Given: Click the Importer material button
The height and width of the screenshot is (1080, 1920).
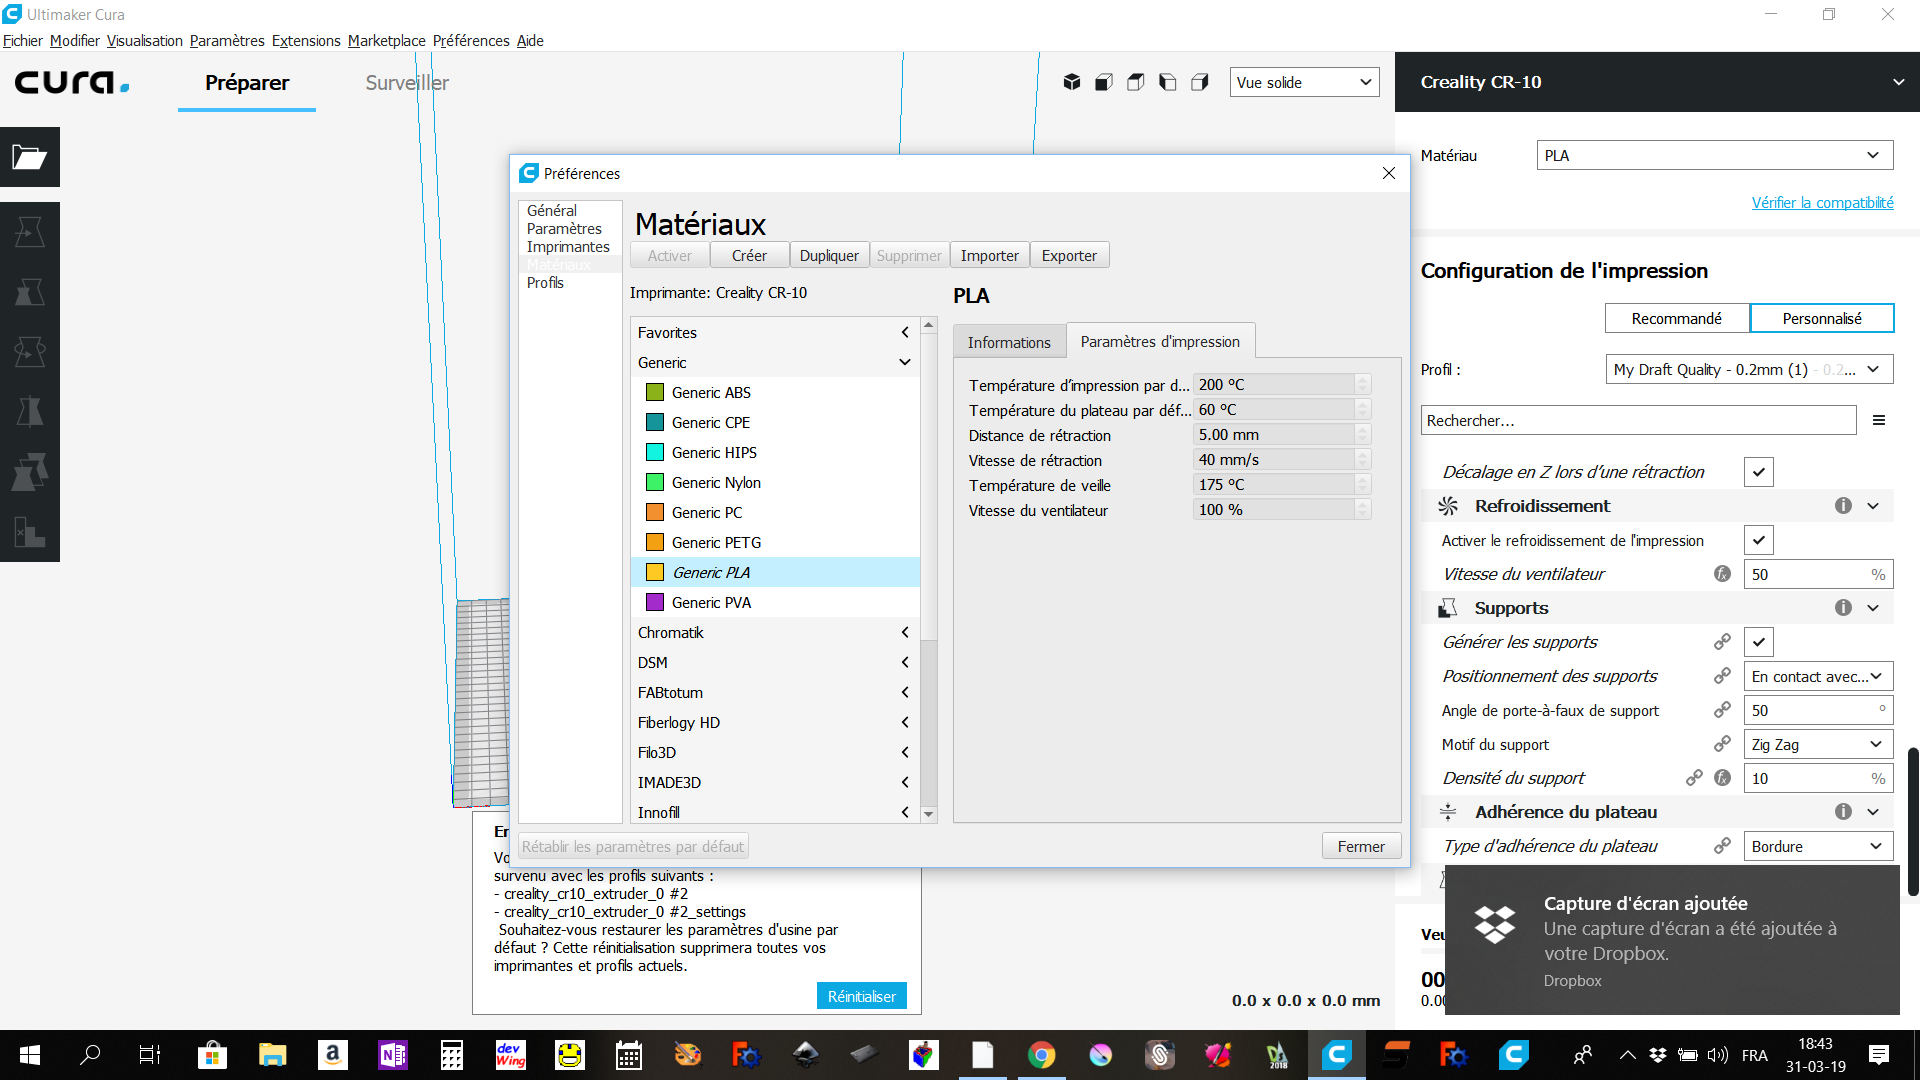Looking at the screenshot, I should (989, 256).
